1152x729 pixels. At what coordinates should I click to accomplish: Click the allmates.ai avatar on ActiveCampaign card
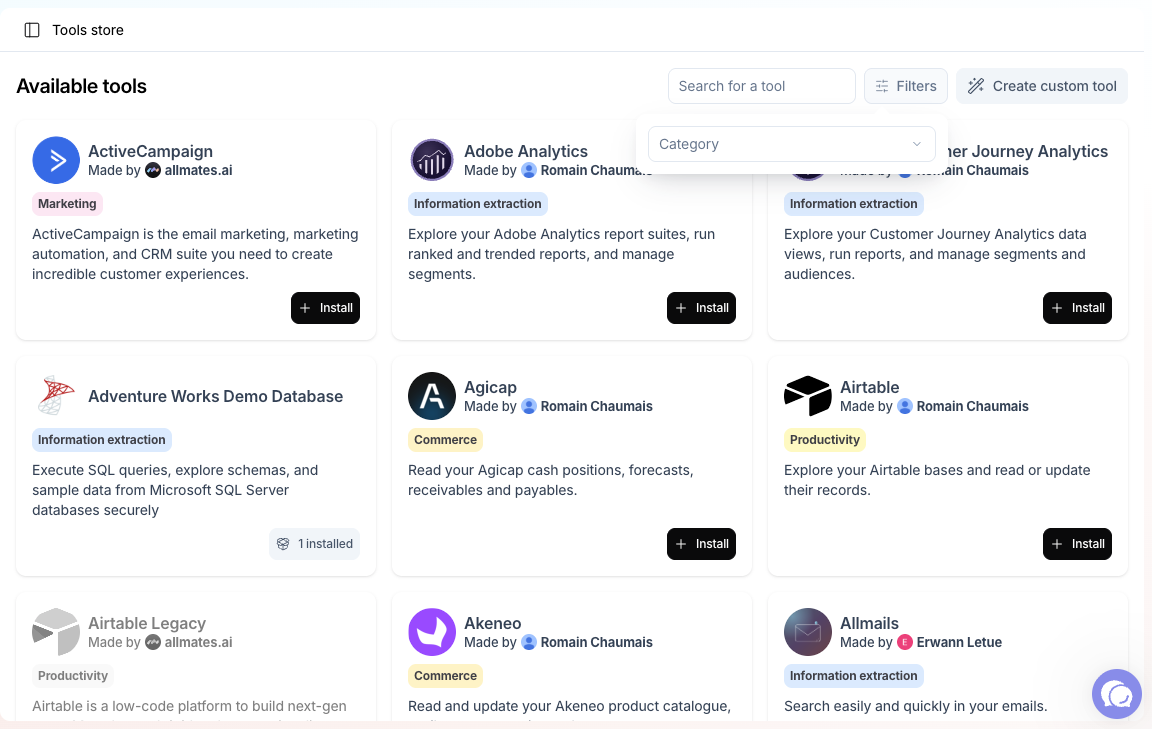[153, 170]
